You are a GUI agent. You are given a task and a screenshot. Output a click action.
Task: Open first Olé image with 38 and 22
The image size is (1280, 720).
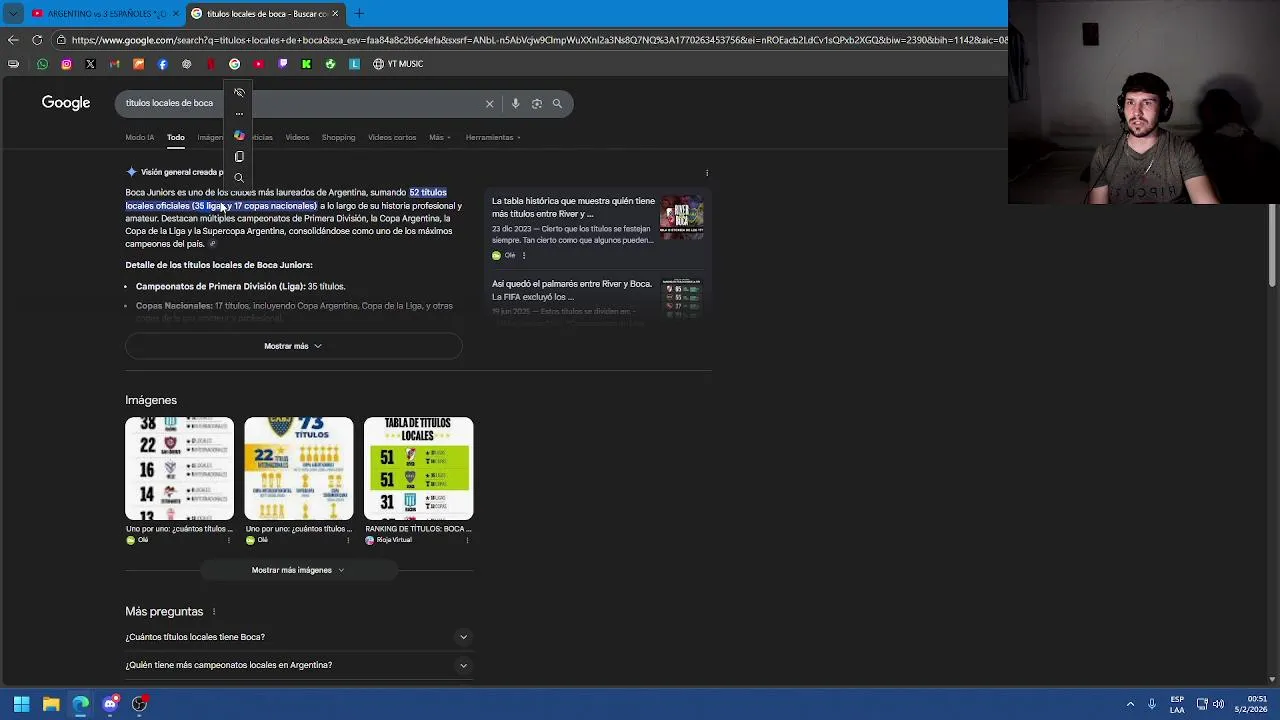pos(179,469)
